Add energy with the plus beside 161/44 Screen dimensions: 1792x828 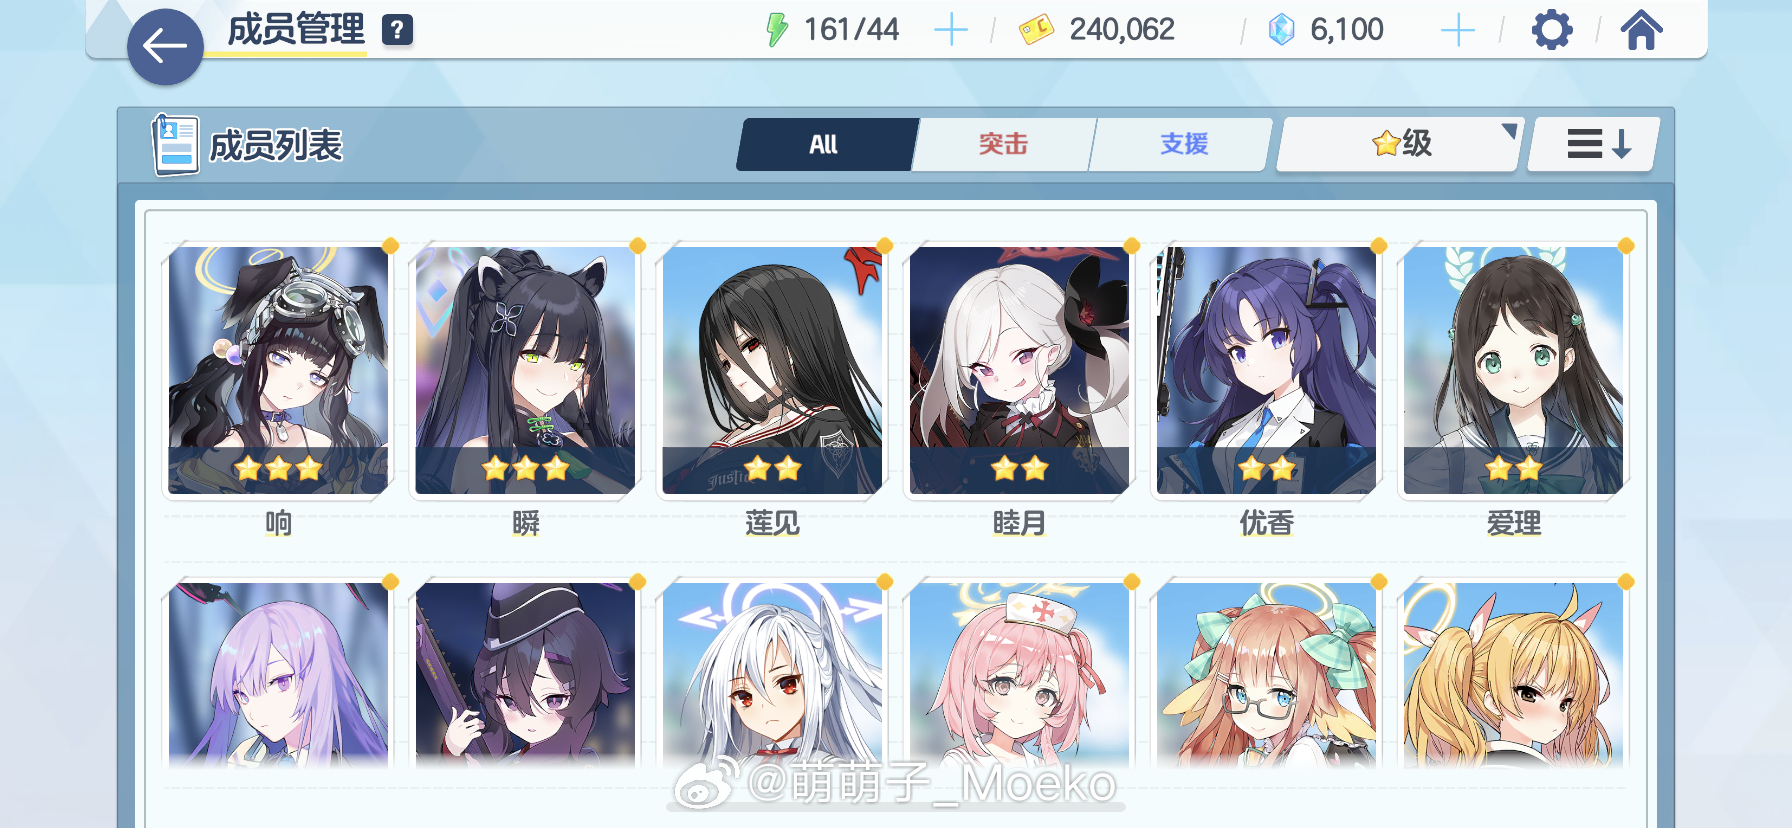tap(950, 30)
